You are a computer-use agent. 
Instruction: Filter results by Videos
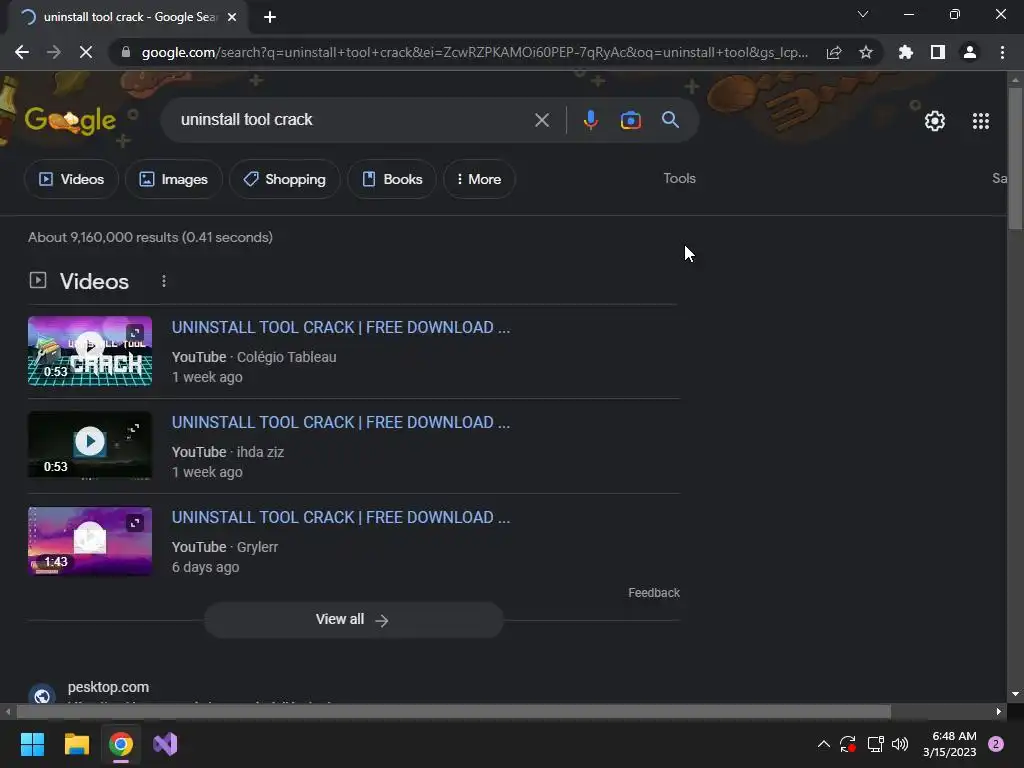[x=71, y=179]
